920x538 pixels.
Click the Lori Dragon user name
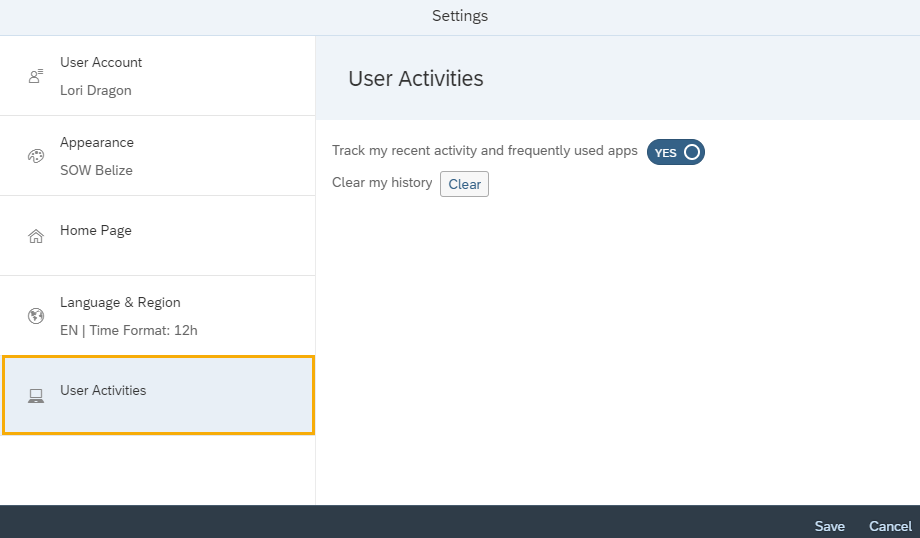[96, 90]
